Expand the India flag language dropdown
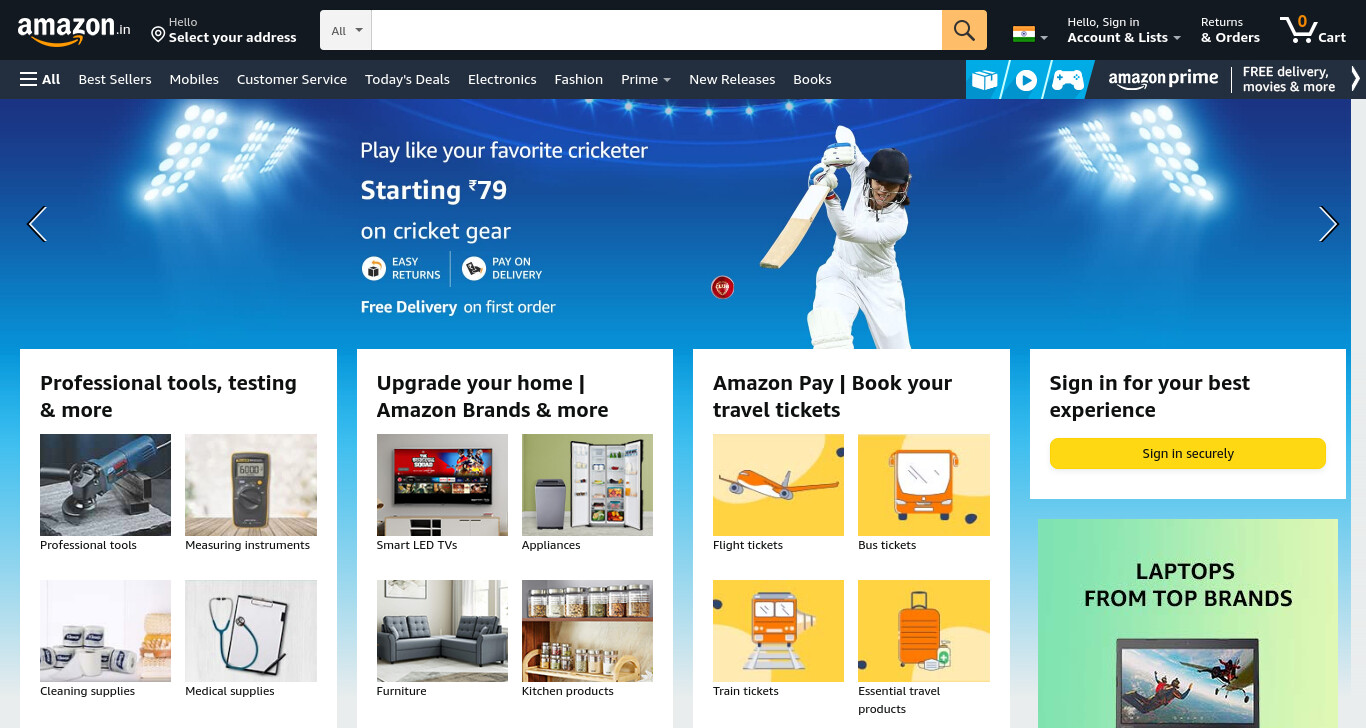Viewport: 1366px width, 728px height. [1030, 34]
